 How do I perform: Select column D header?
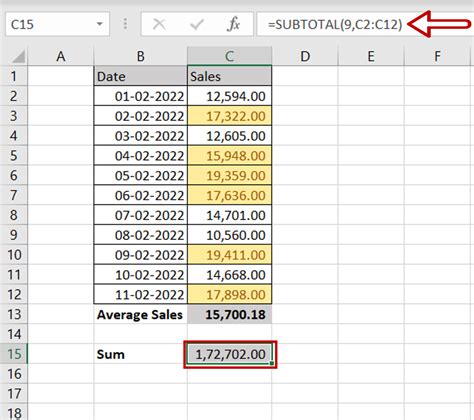pos(305,56)
